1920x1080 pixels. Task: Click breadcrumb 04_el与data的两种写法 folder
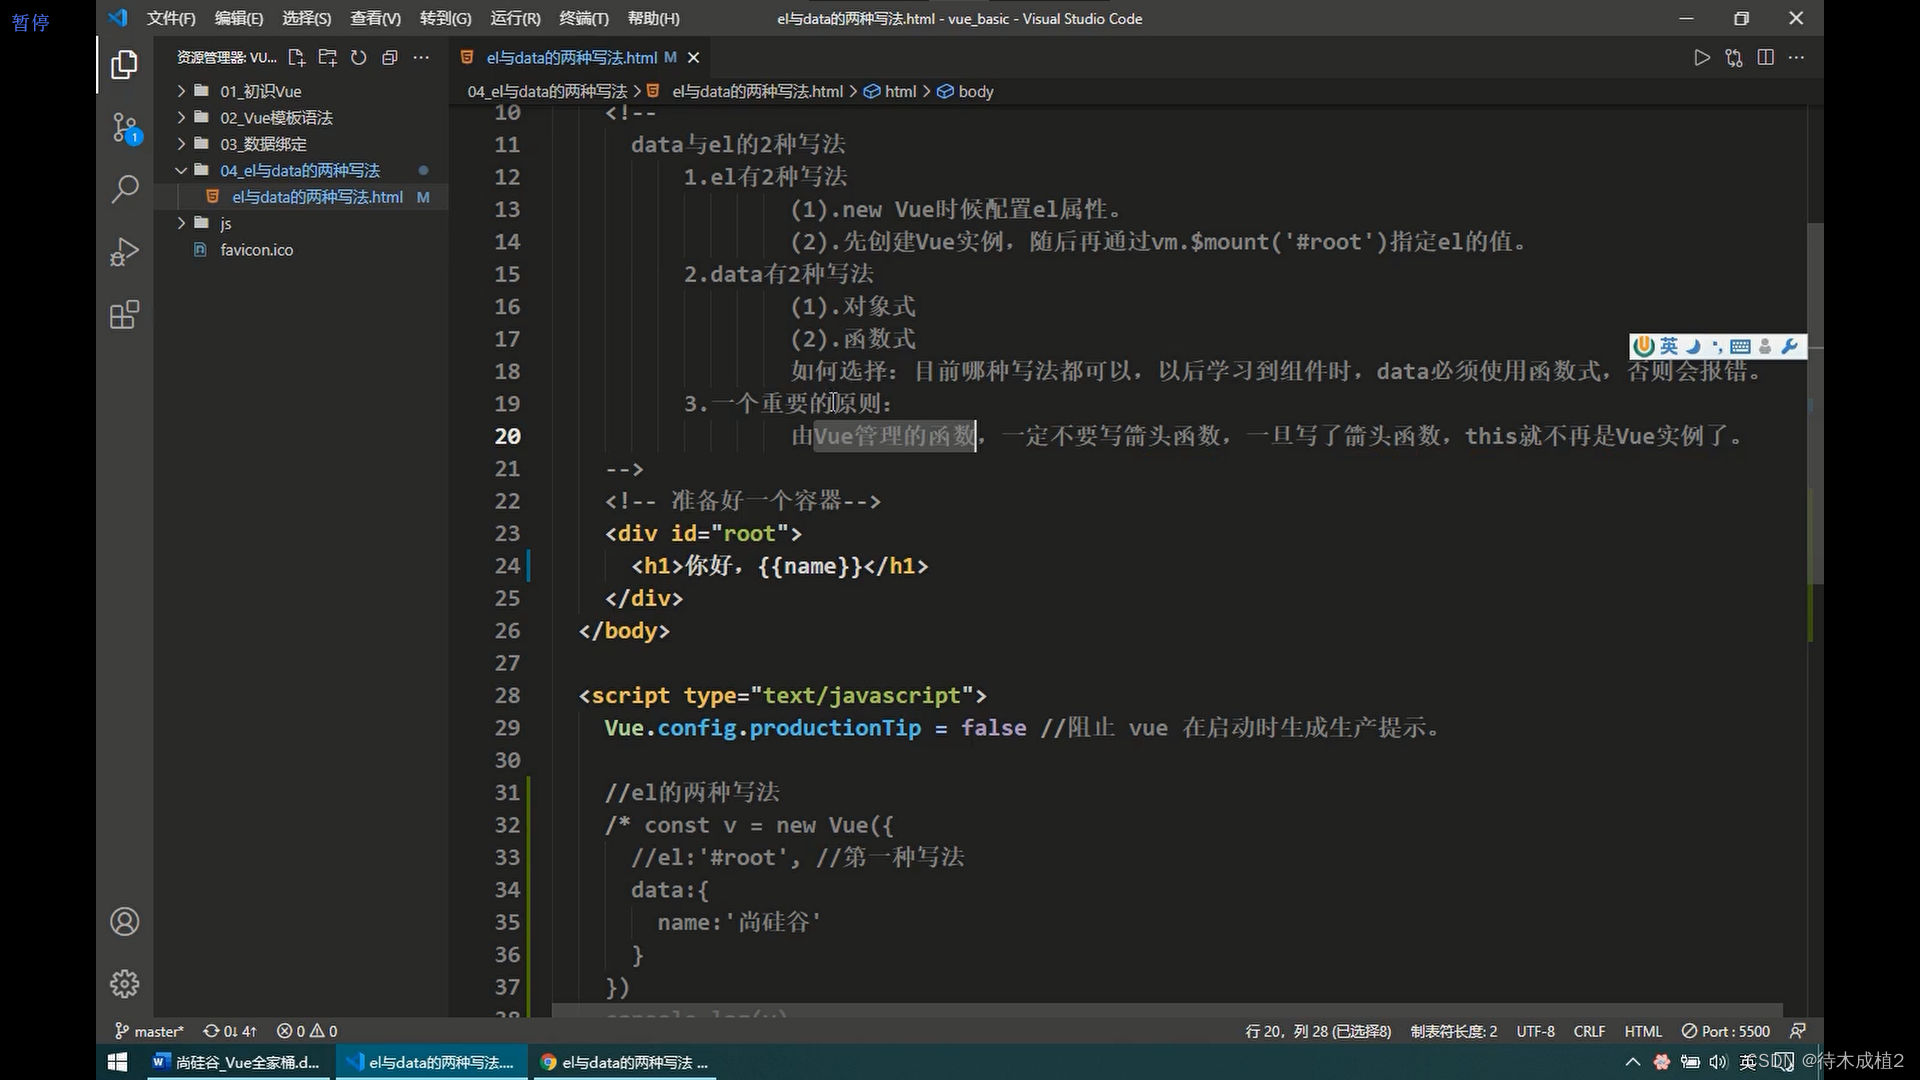pyautogui.click(x=547, y=91)
